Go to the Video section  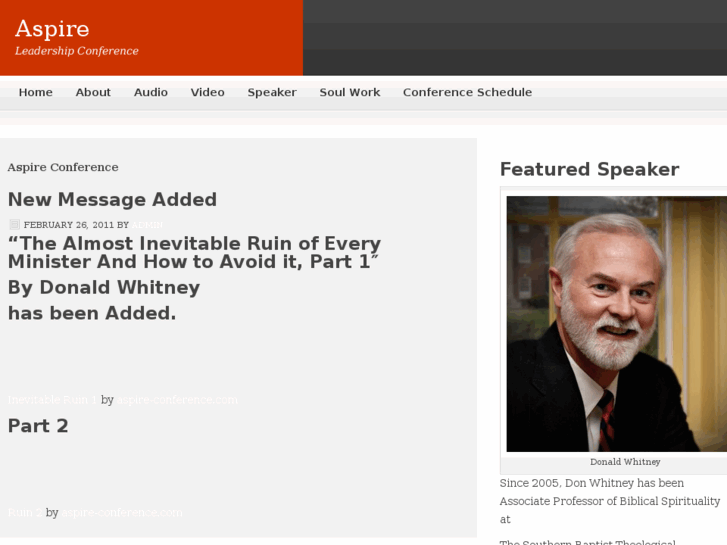point(207,92)
